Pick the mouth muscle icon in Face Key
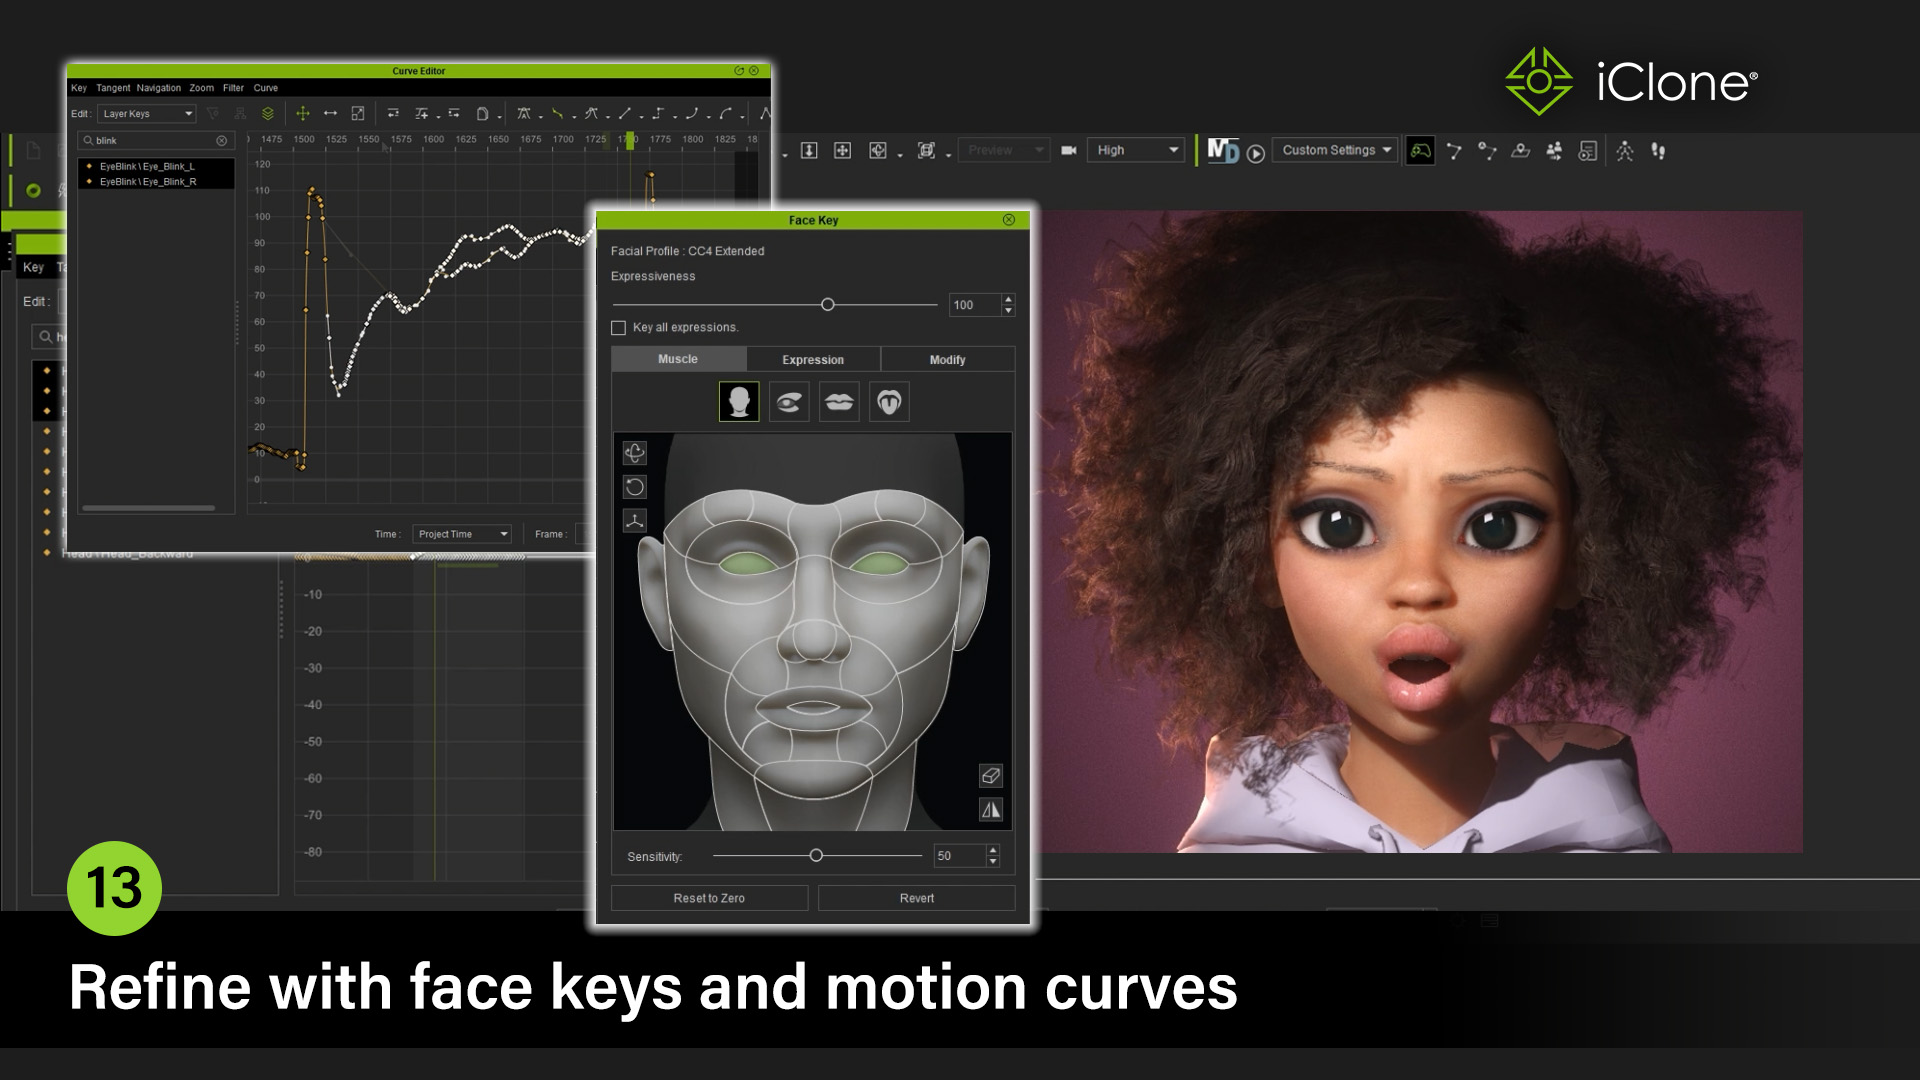This screenshot has height=1080, width=1920. click(x=839, y=401)
